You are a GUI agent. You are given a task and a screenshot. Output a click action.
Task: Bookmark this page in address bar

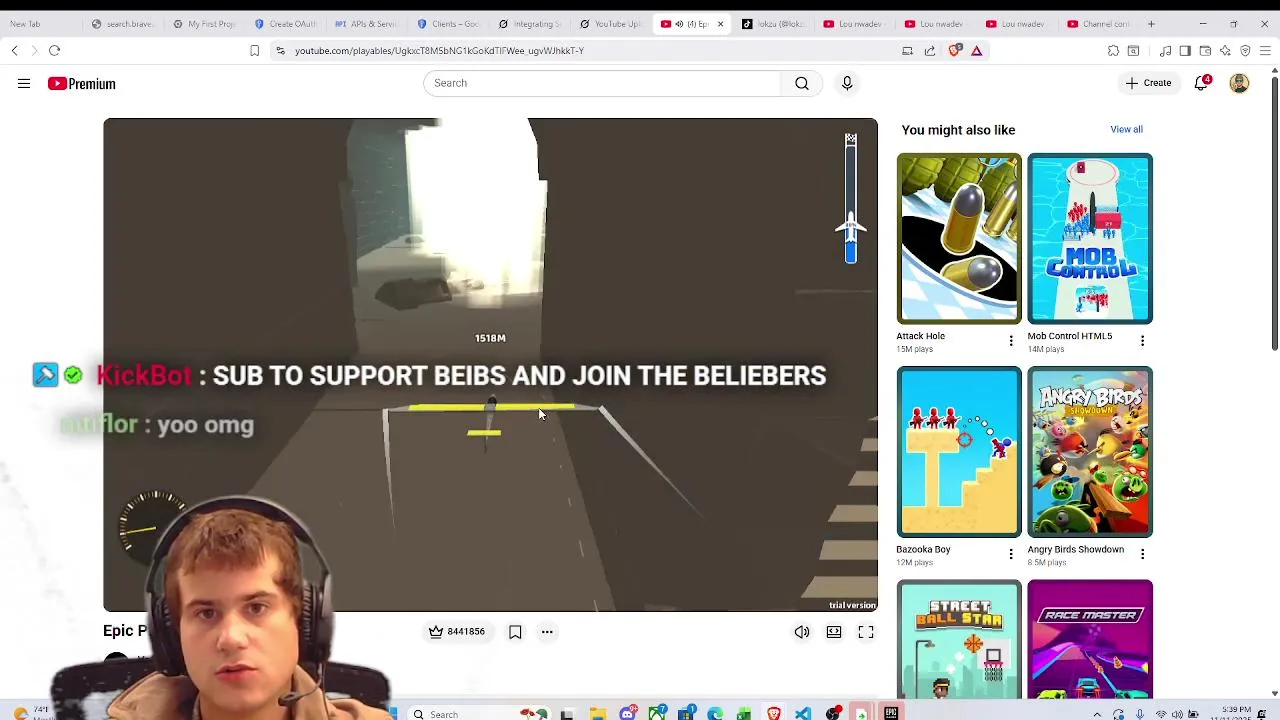[254, 50]
